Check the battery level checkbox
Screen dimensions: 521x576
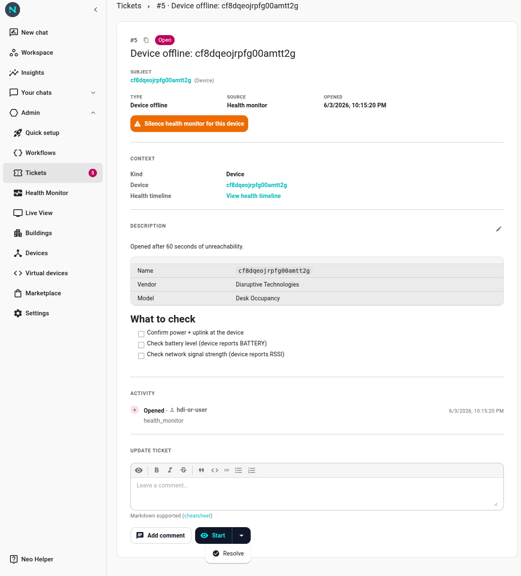[x=141, y=345]
